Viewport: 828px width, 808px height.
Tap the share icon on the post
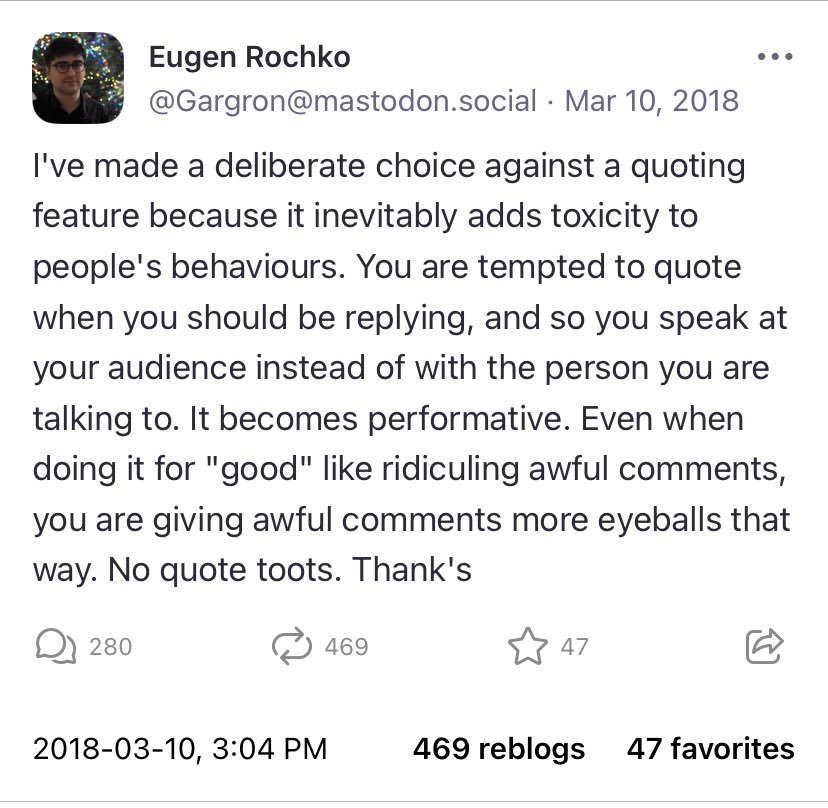pos(765,648)
